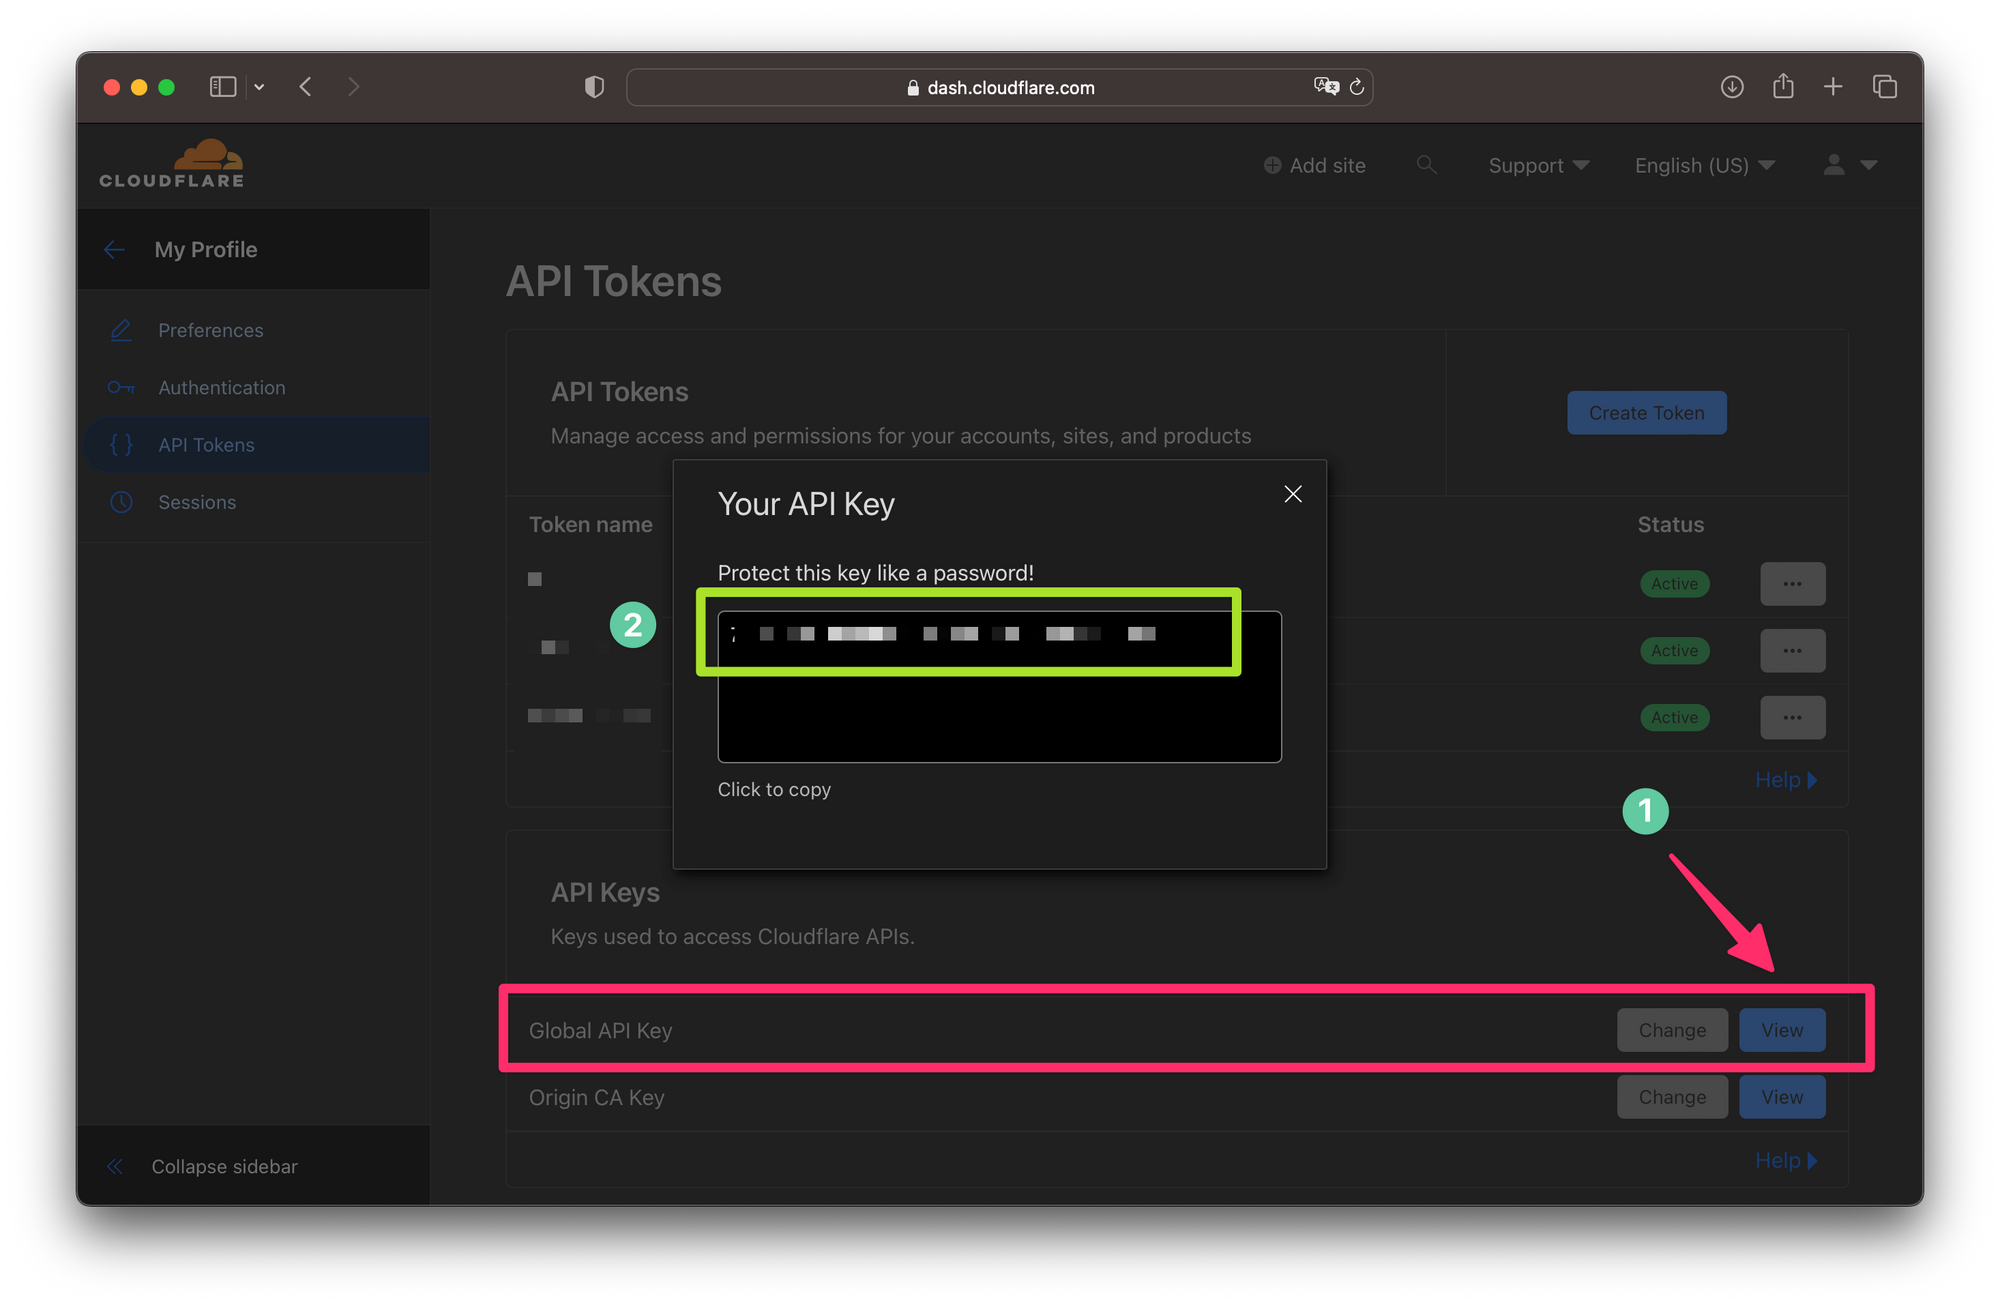This screenshot has width=2000, height=1307.
Task: Open the user account menu
Action: tap(1850, 165)
